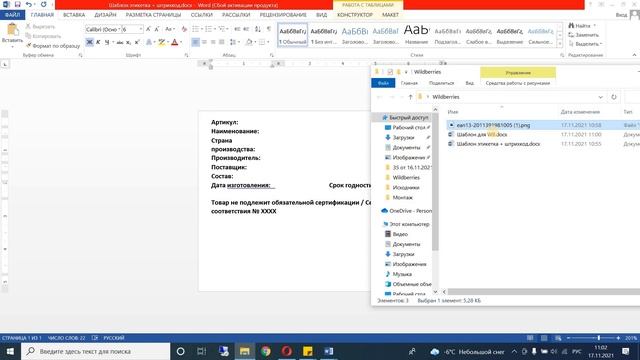The width and height of the screenshot is (640, 360).
Task: Click the Заменить (Replace) button
Action: click(584, 35)
